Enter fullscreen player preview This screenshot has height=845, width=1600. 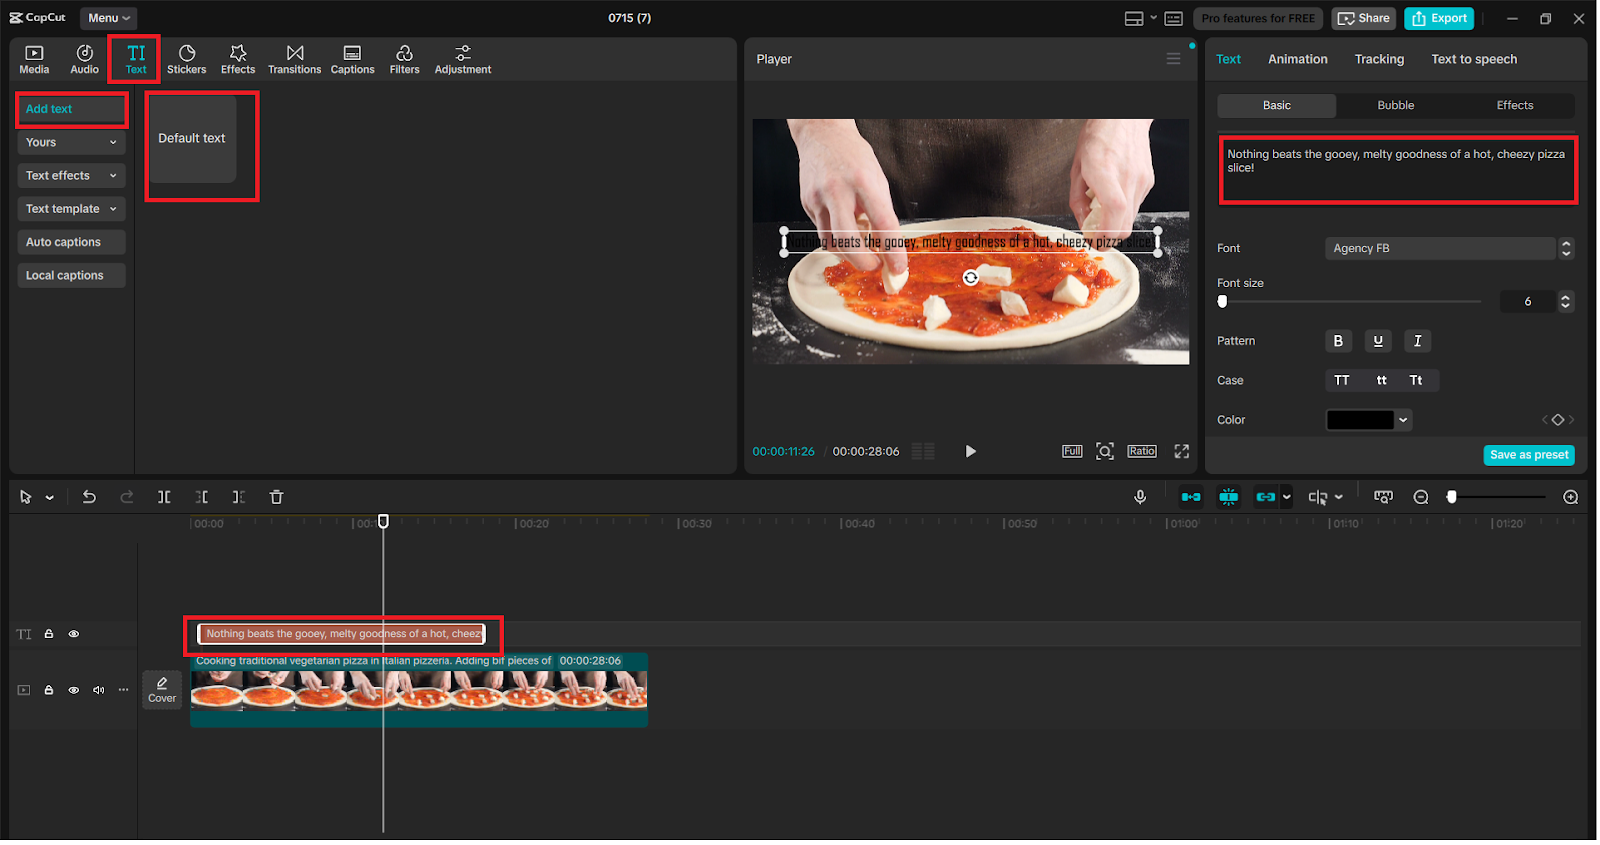point(1181,452)
